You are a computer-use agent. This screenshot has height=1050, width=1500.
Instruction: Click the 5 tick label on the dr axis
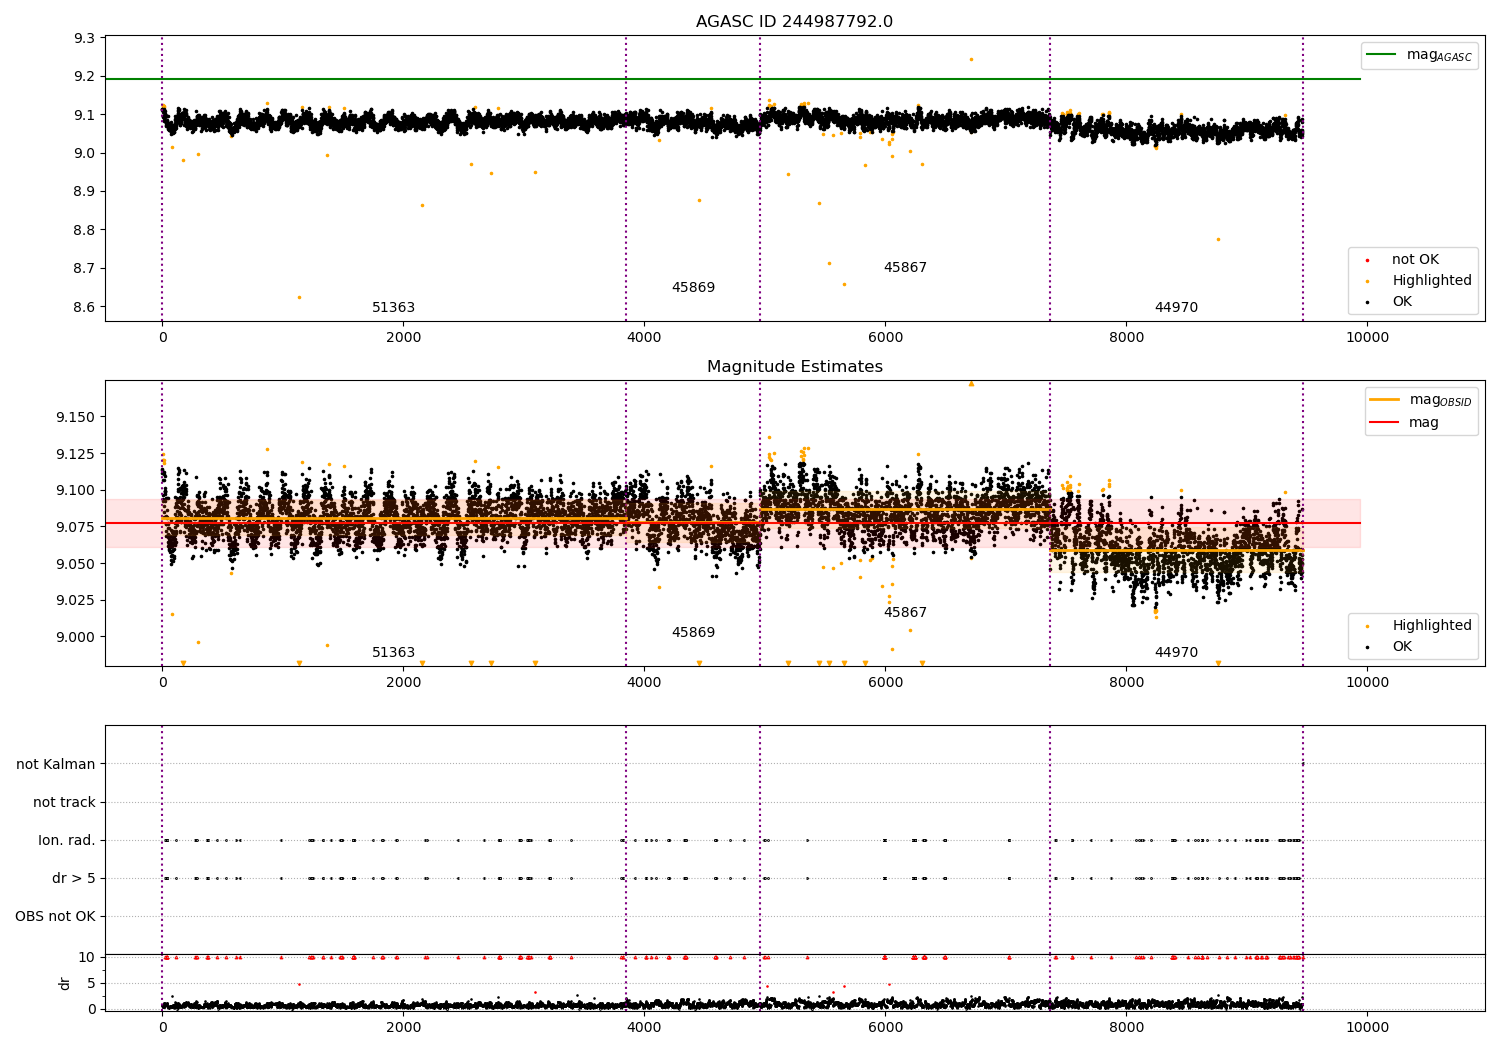[x=91, y=983]
